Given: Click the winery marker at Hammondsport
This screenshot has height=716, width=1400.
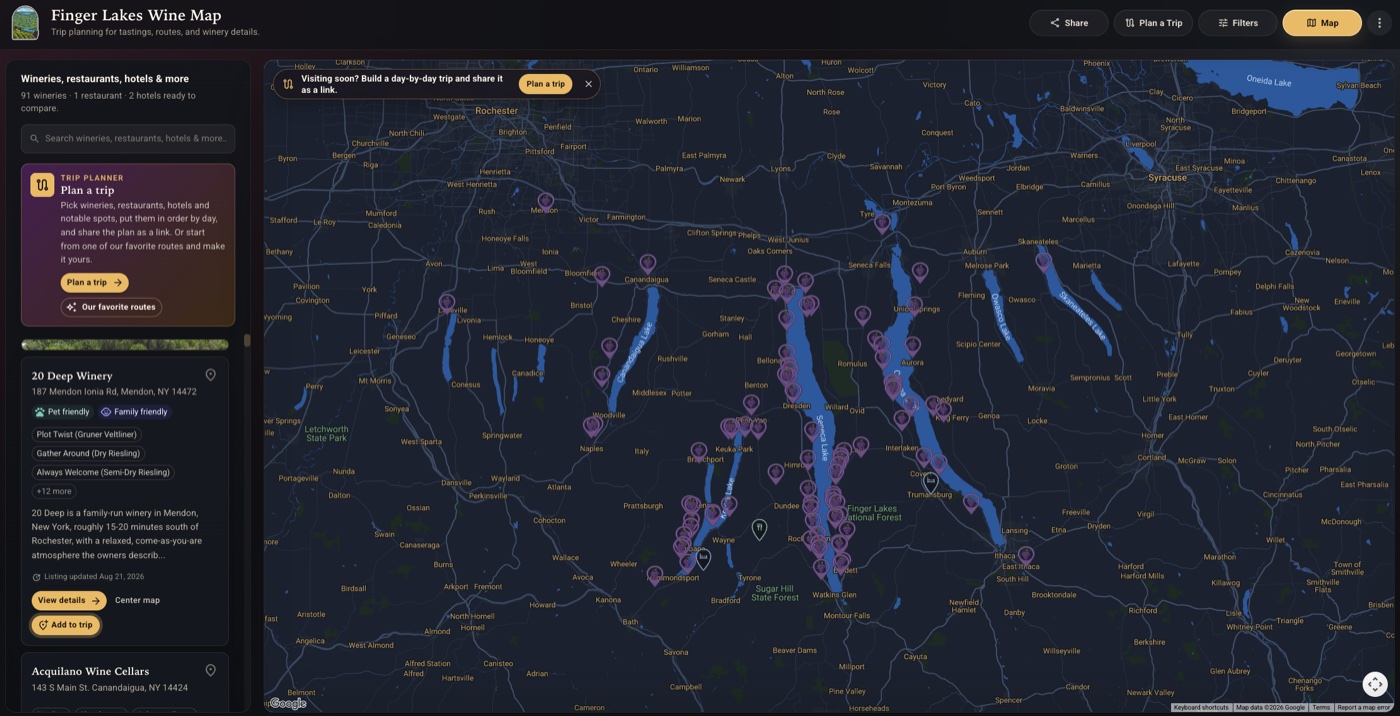Looking at the screenshot, I should pos(655,575).
